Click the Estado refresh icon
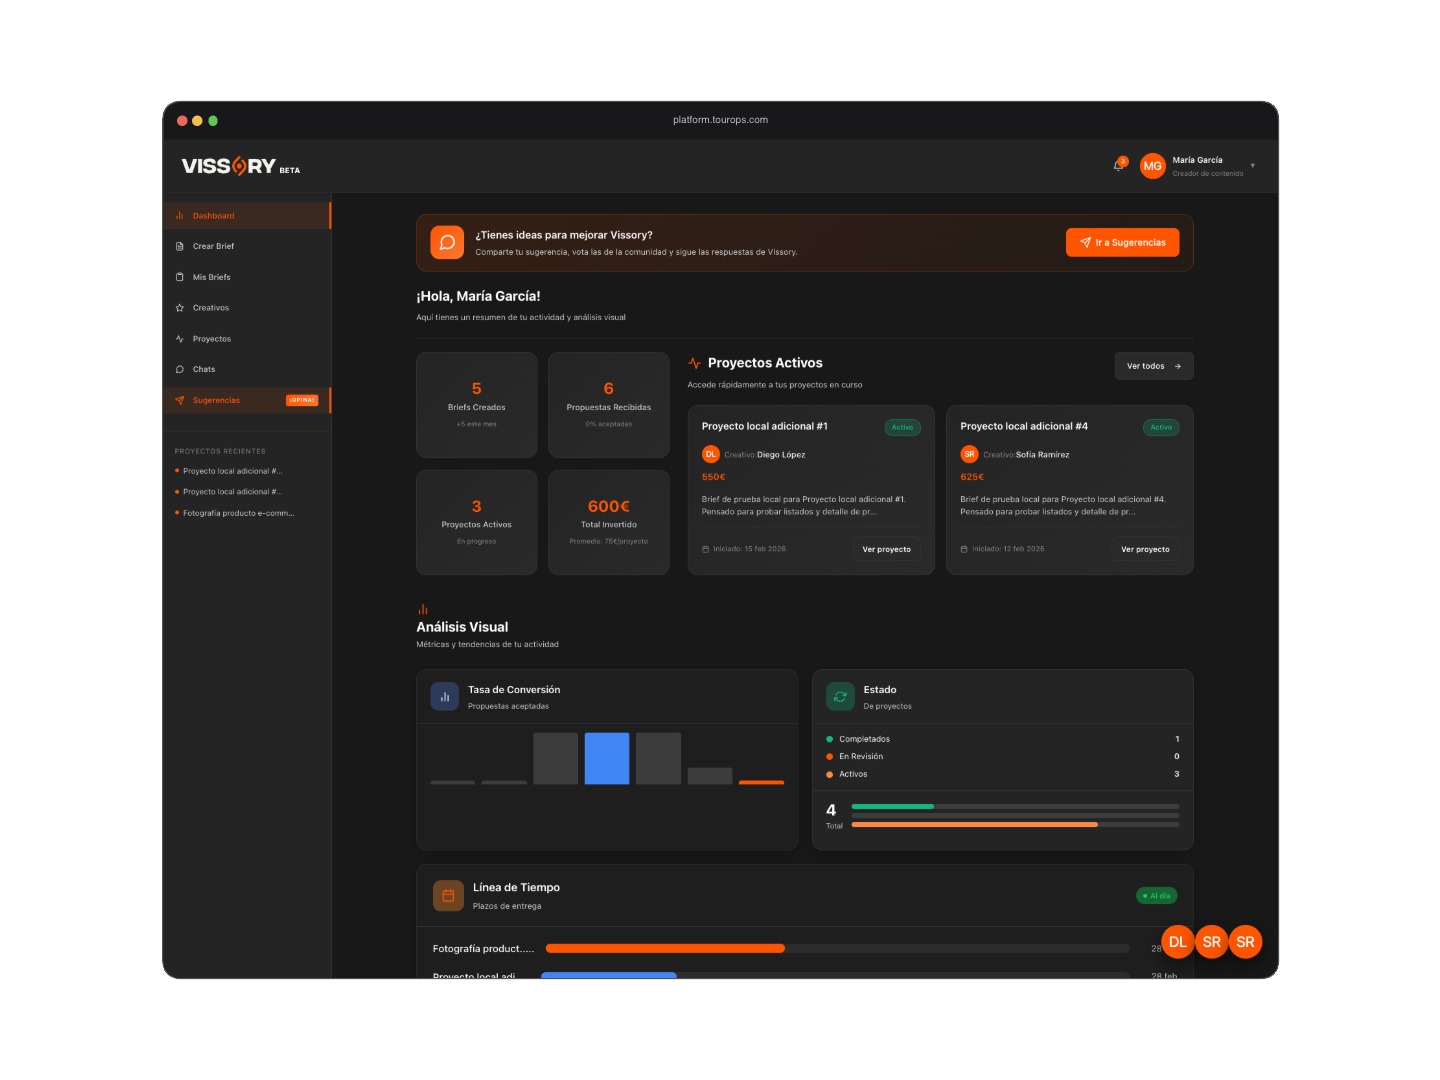 click(839, 696)
